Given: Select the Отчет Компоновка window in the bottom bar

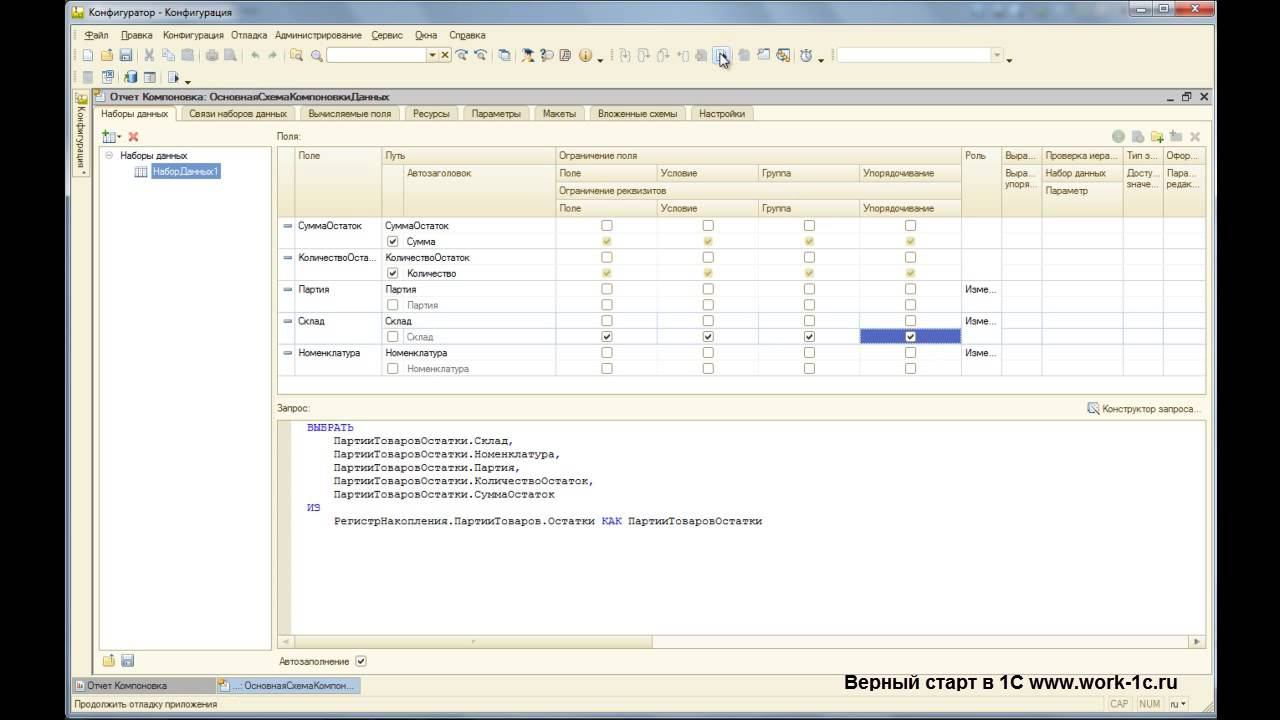Looking at the screenshot, I should point(127,686).
